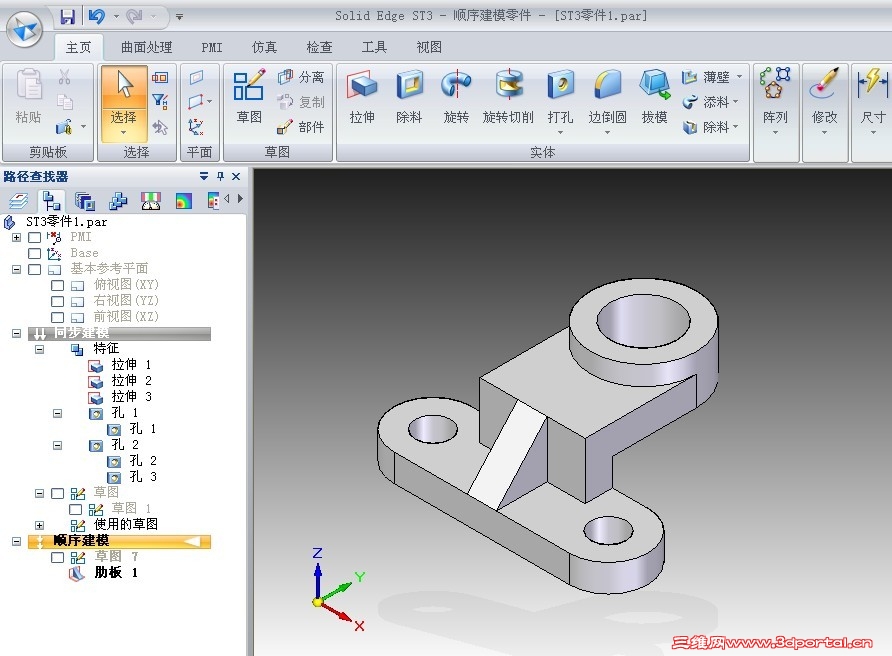Open the layers tab icon in PathFinder
This screenshot has height=656, width=892.
coord(18,201)
